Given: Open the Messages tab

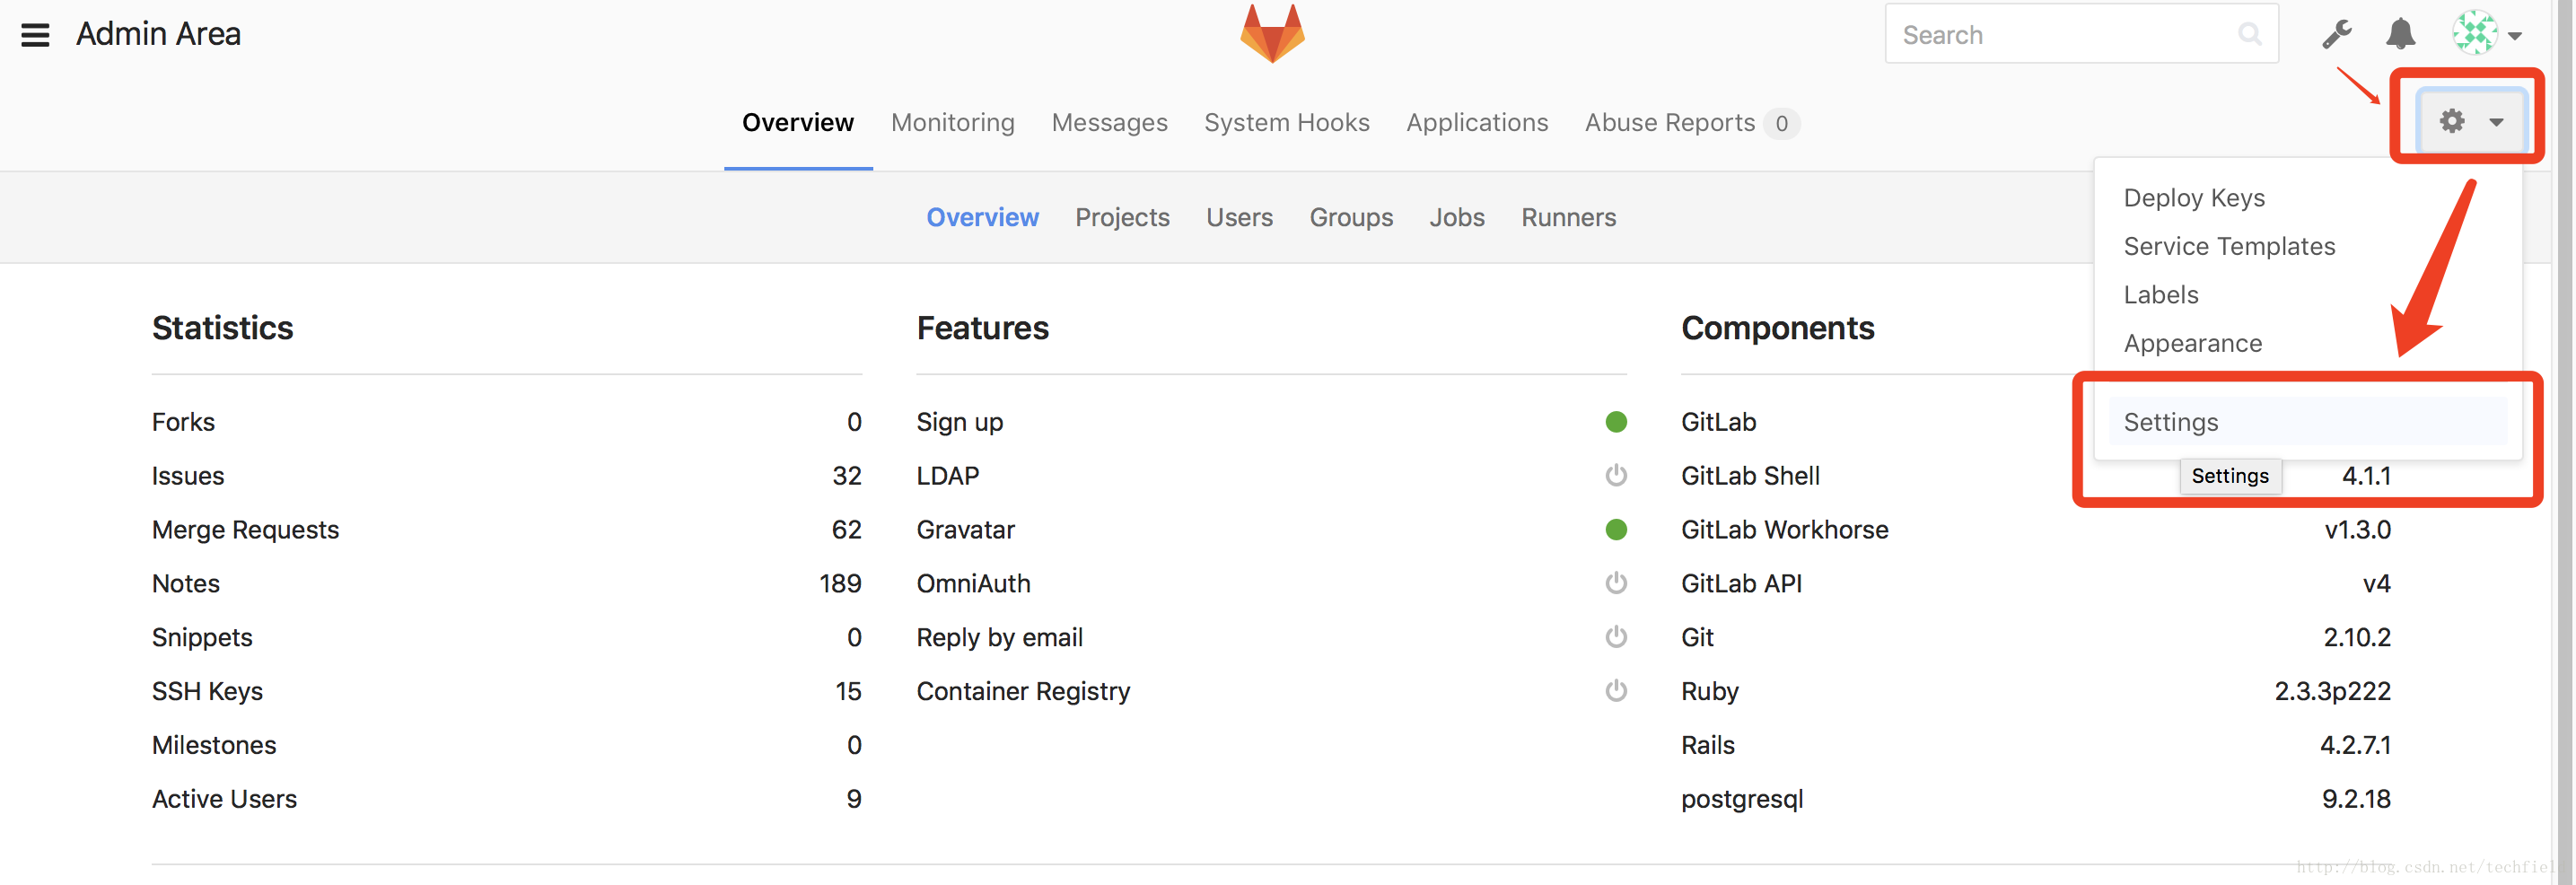Looking at the screenshot, I should click(x=1109, y=123).
